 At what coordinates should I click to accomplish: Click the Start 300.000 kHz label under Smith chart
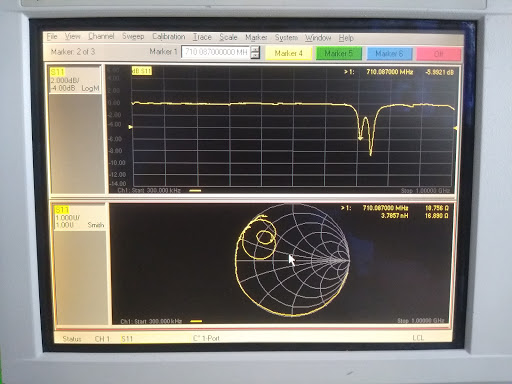tap(158, 321)
